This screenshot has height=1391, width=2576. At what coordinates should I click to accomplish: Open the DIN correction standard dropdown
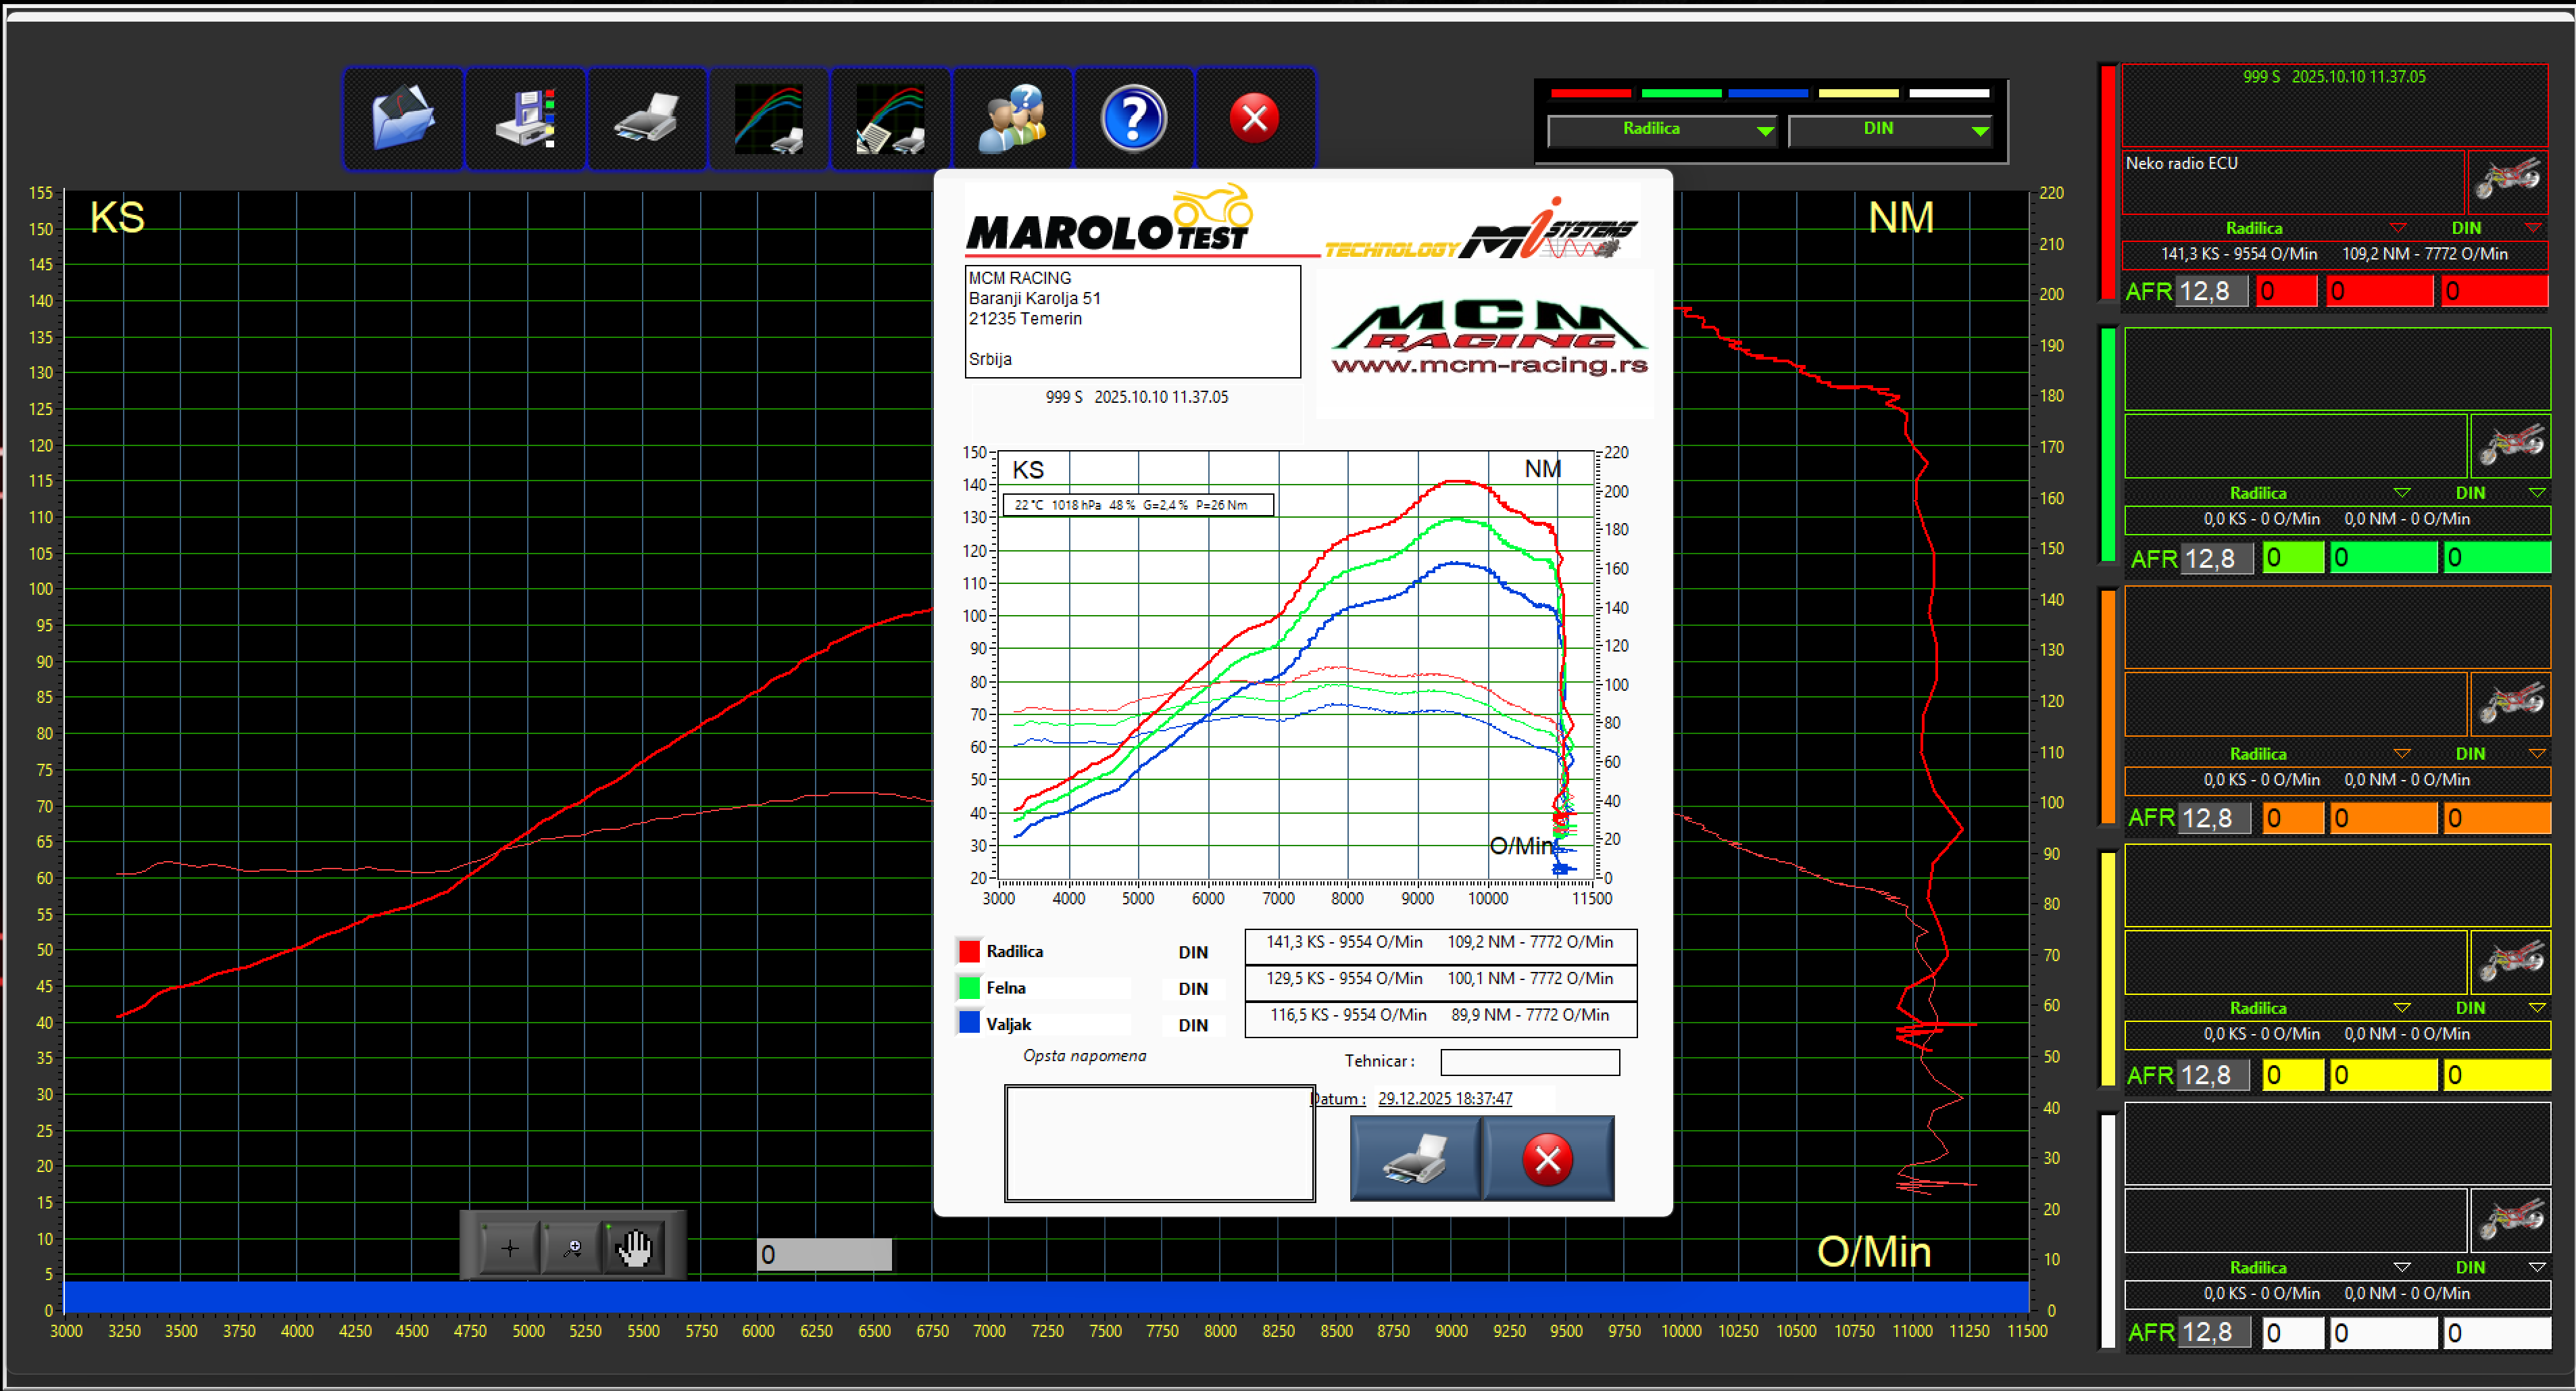coord(1890,130)
